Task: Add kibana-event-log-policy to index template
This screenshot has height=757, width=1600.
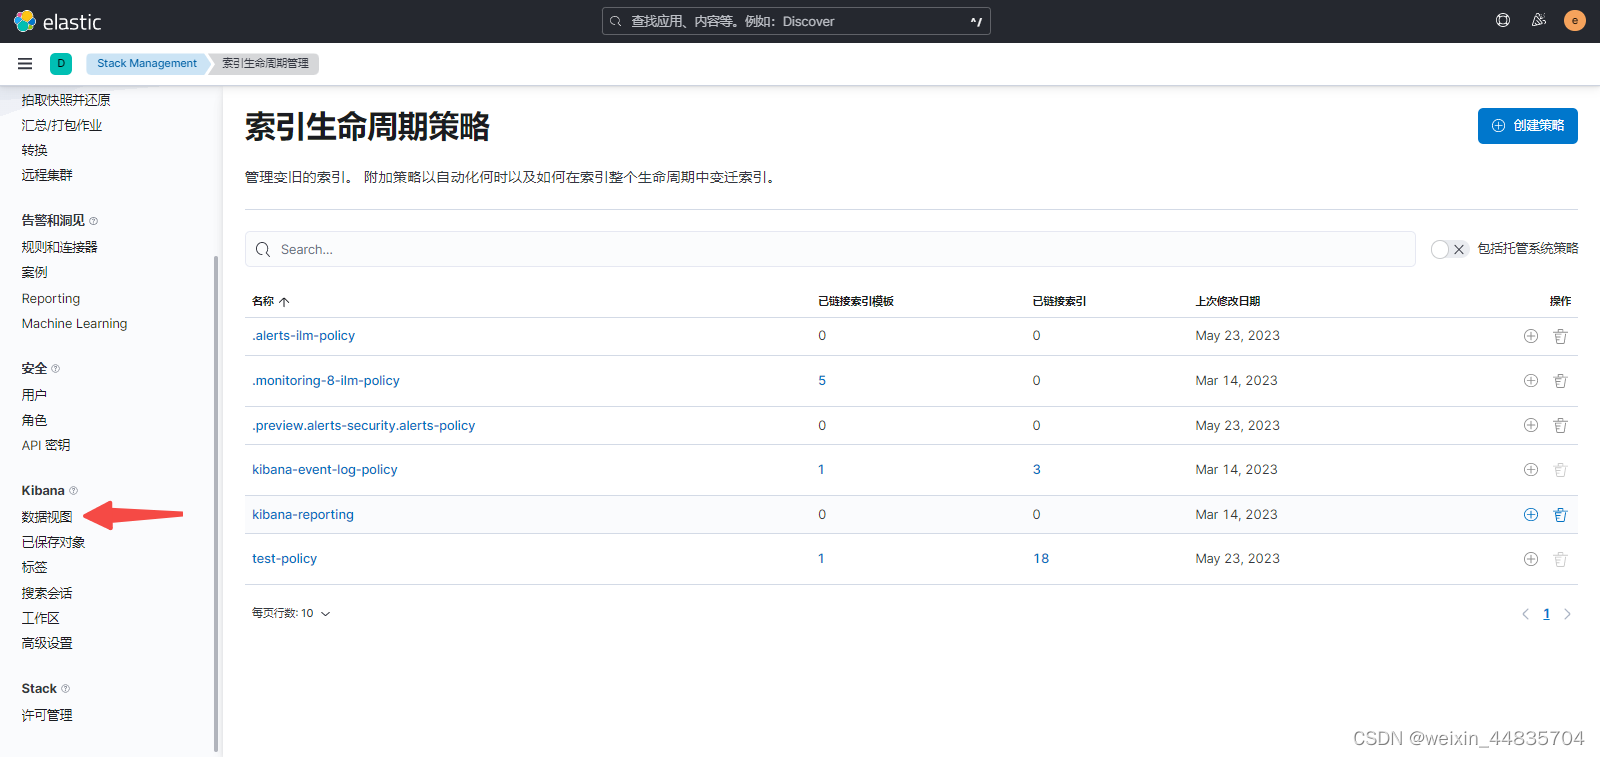Action: [1531, 470]
